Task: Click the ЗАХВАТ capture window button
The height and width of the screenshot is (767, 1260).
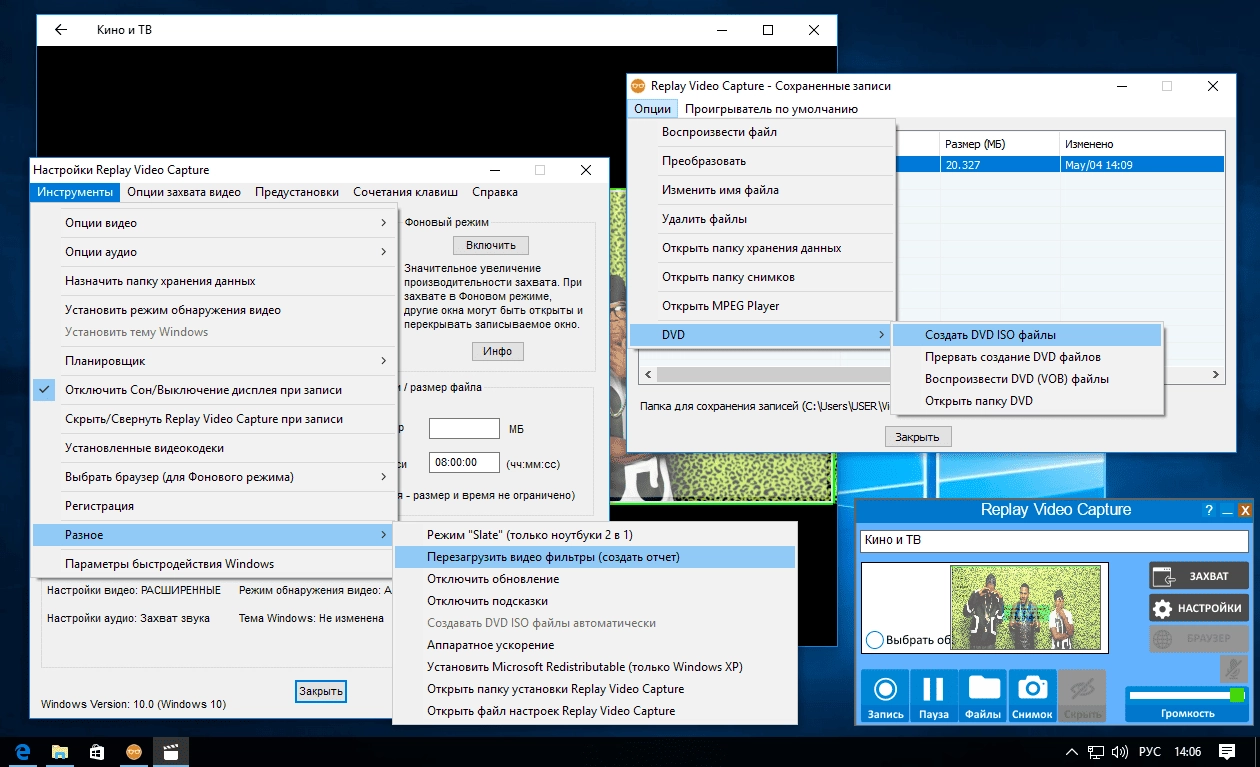Action: click(1199, 576)
